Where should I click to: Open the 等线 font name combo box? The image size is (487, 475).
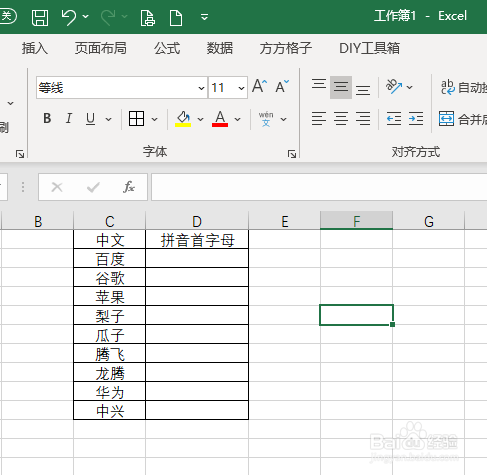click(122, 88)
